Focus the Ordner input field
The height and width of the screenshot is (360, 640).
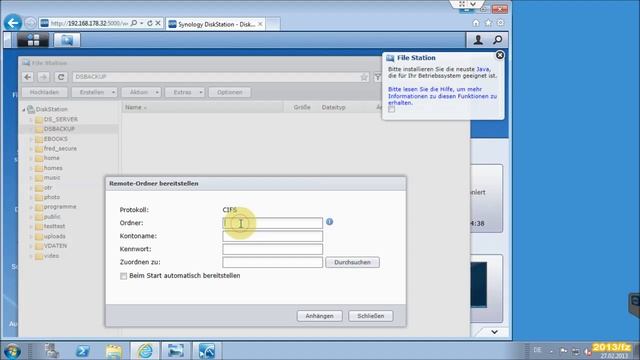pyautogui.click(x=273, y=223)
